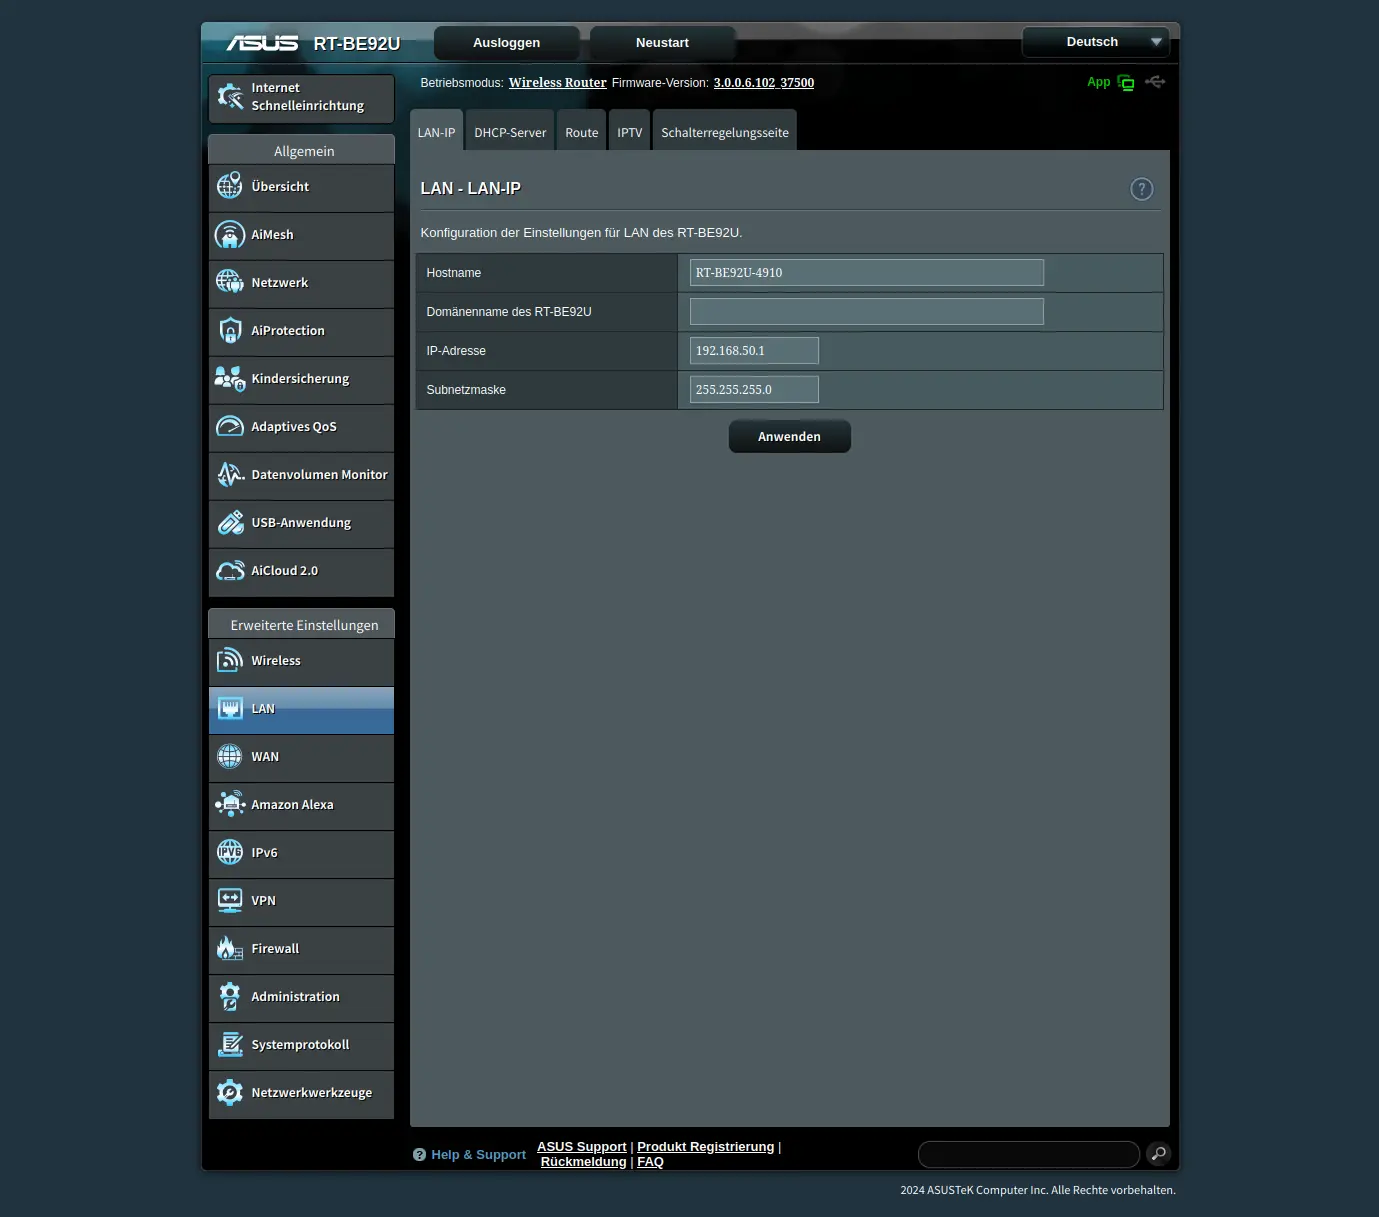Viewport: 1379px width, 1217px height.
Task: Click the Firewall flame icon
Action: coord(230,949)
